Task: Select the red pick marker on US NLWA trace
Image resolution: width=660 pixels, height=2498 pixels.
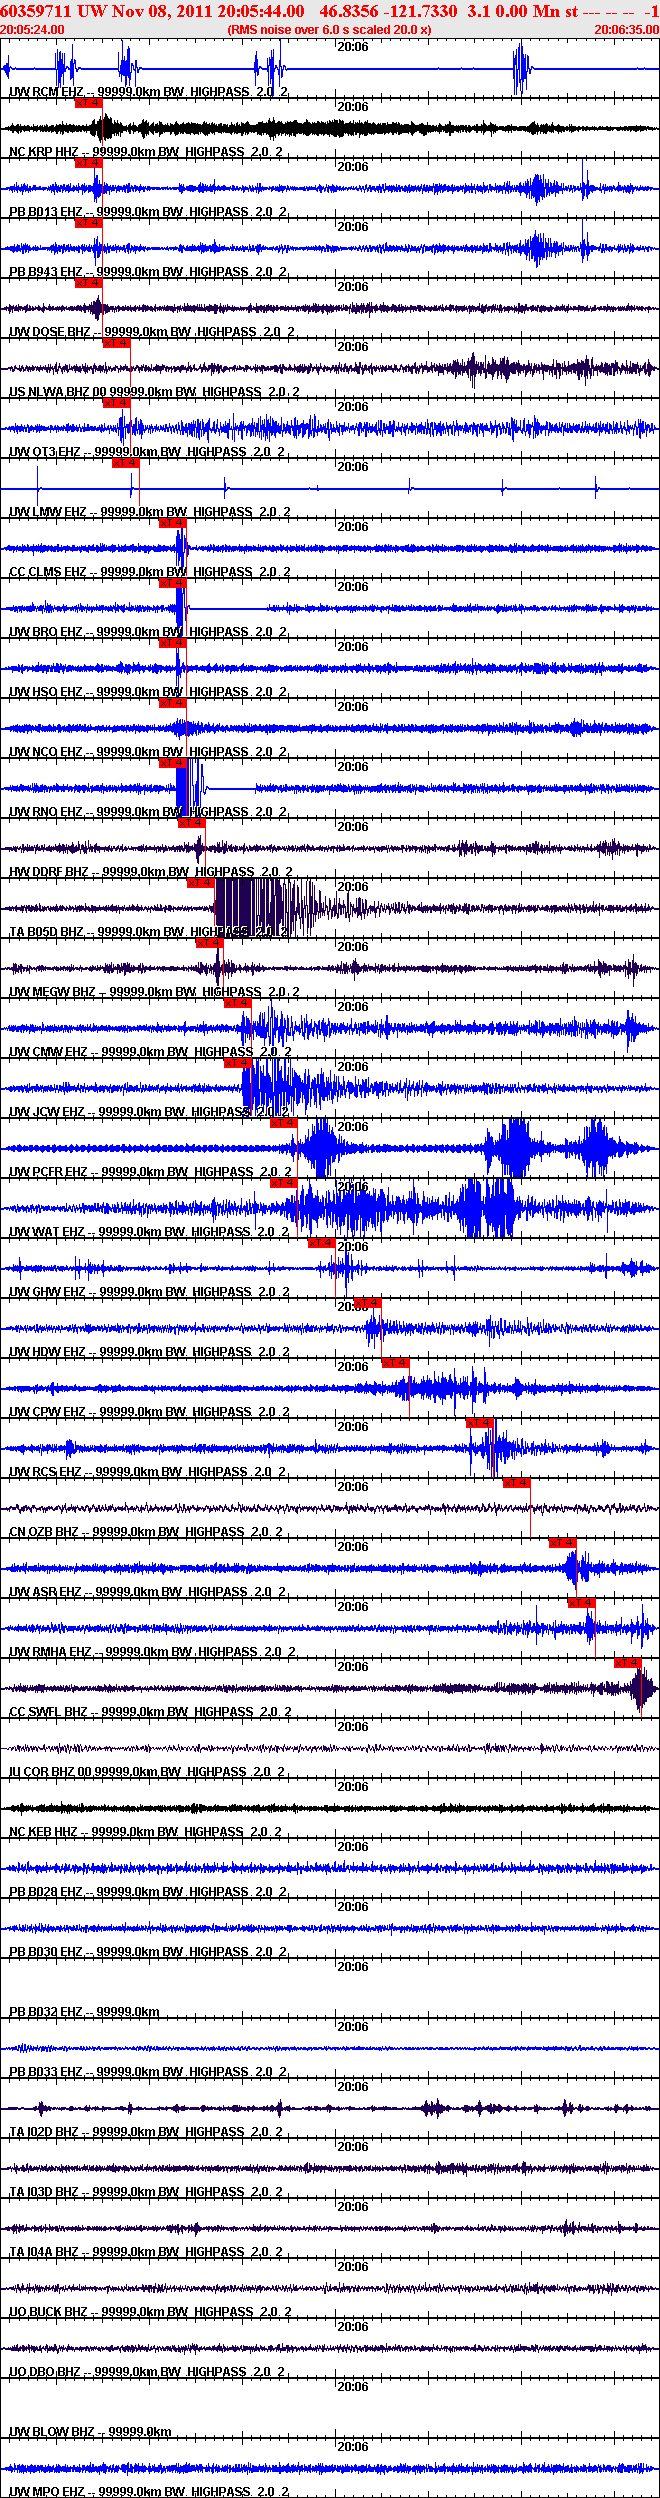Action: coord(117,342)
